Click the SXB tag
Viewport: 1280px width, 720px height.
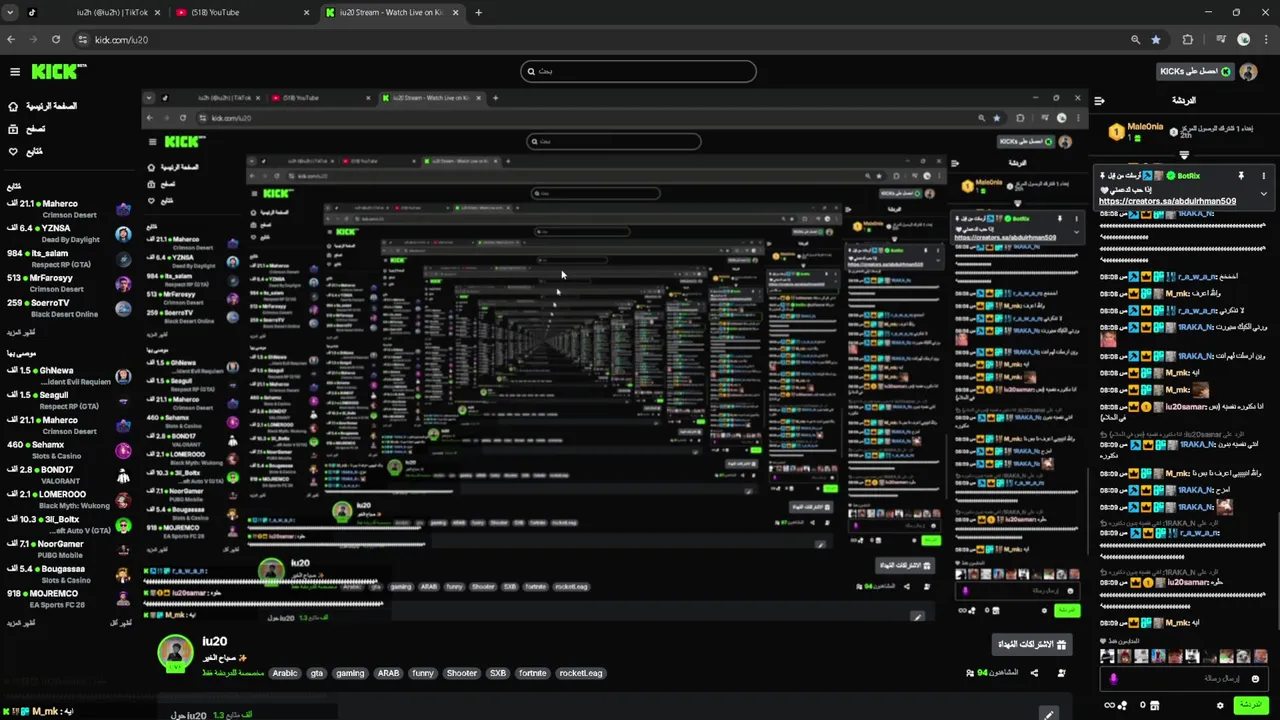coord(497,673)
